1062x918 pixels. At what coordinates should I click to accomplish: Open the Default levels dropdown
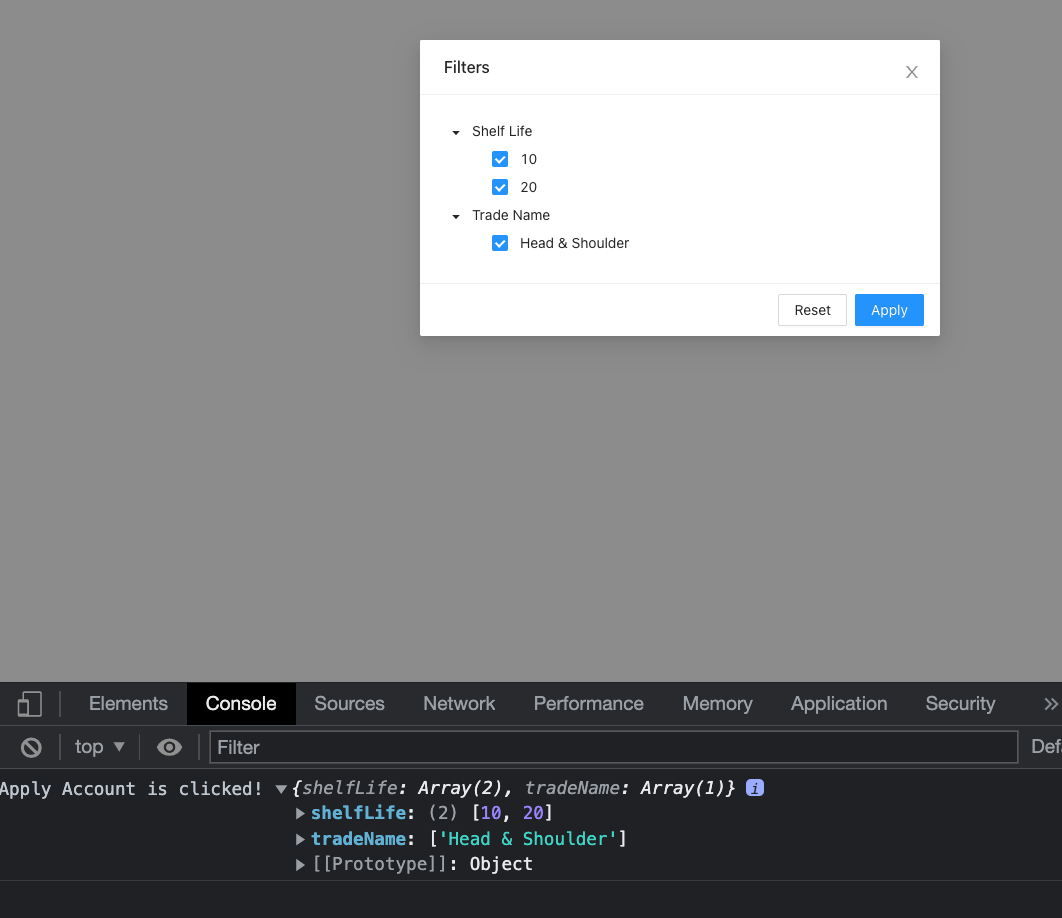click(1046, 747)
